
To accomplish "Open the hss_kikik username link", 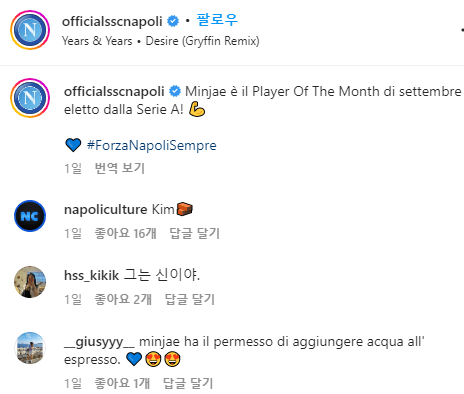I will point(91,275).
